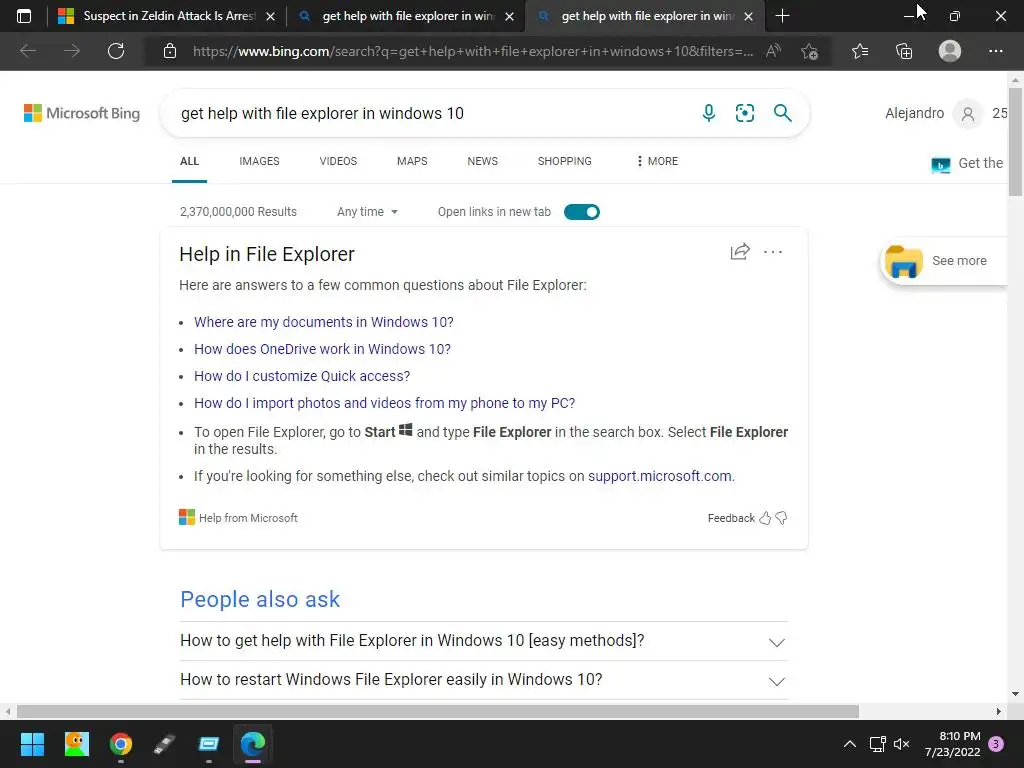Open Edge Settings and more menu
This screenshot has width=1024, height=768.
[x=995, y=51]
